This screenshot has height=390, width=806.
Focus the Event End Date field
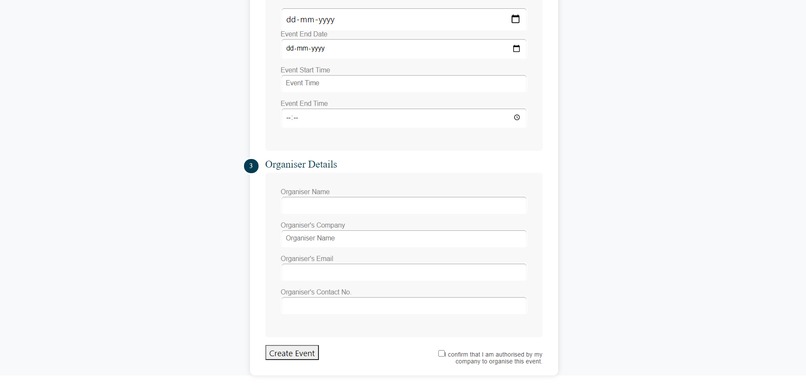404,48
